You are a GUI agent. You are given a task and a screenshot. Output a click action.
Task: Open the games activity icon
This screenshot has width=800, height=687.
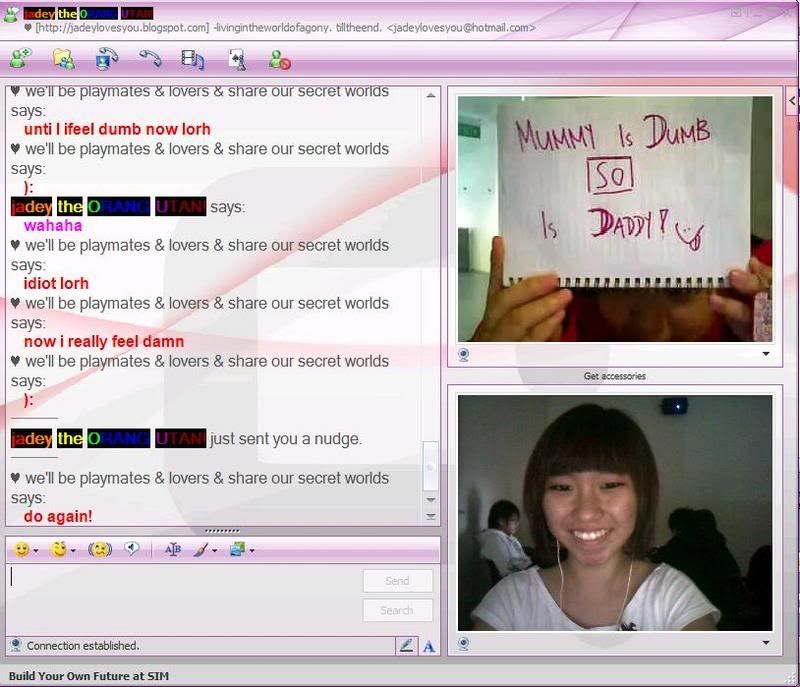click(238, 60)
